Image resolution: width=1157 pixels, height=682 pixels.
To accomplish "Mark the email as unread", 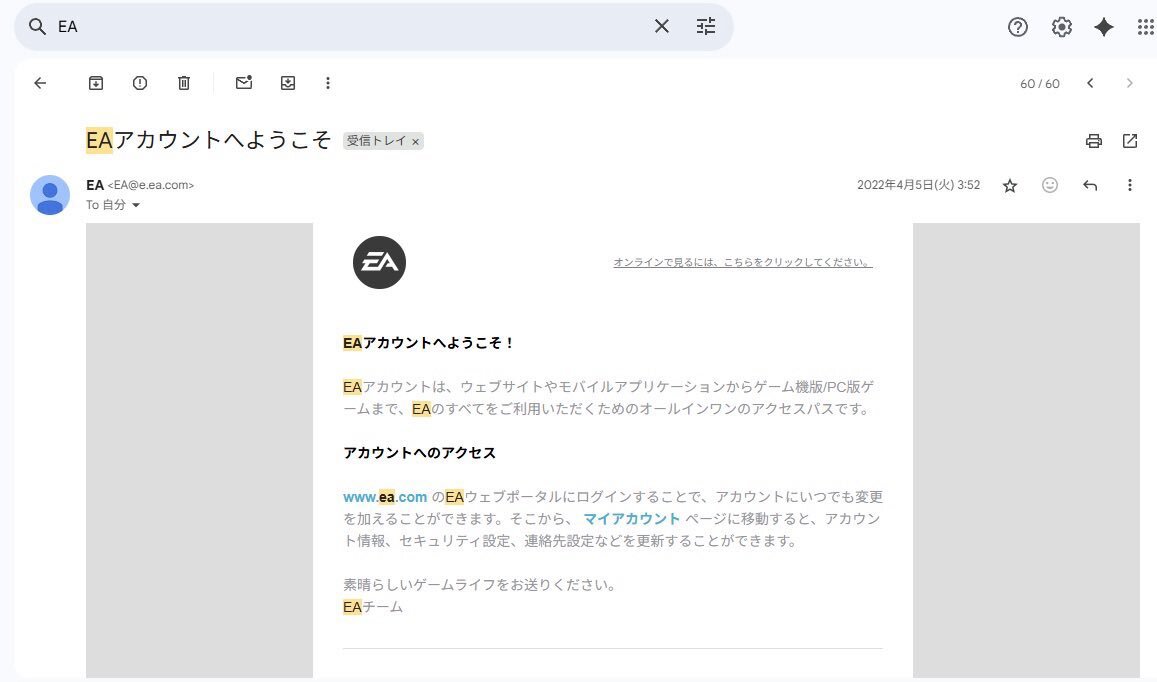I will (244, 83).
